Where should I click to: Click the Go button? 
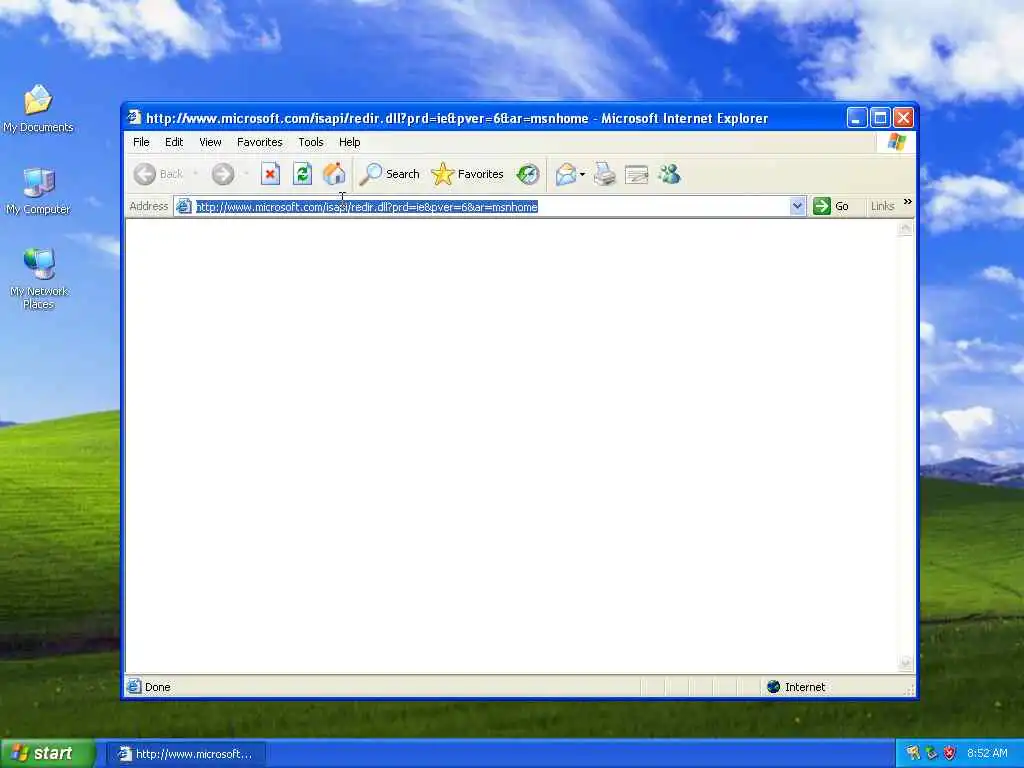831,206
